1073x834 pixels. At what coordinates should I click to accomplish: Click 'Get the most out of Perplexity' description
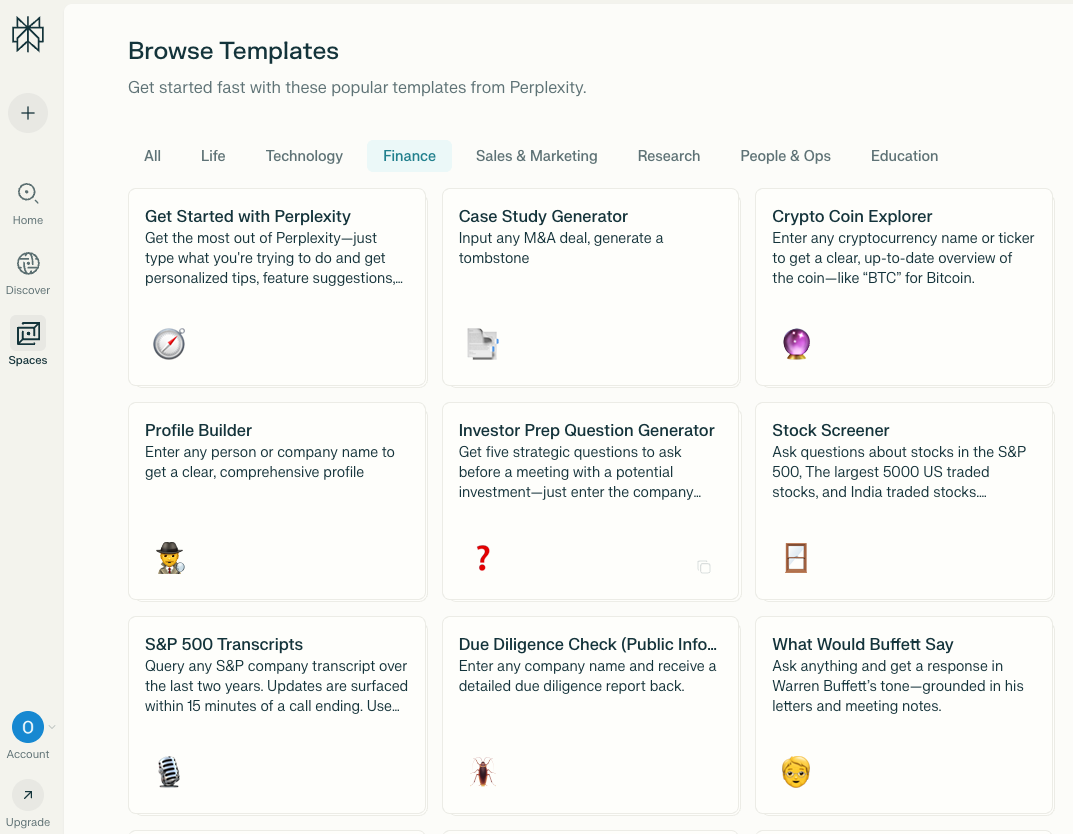(x=274, y=258)
